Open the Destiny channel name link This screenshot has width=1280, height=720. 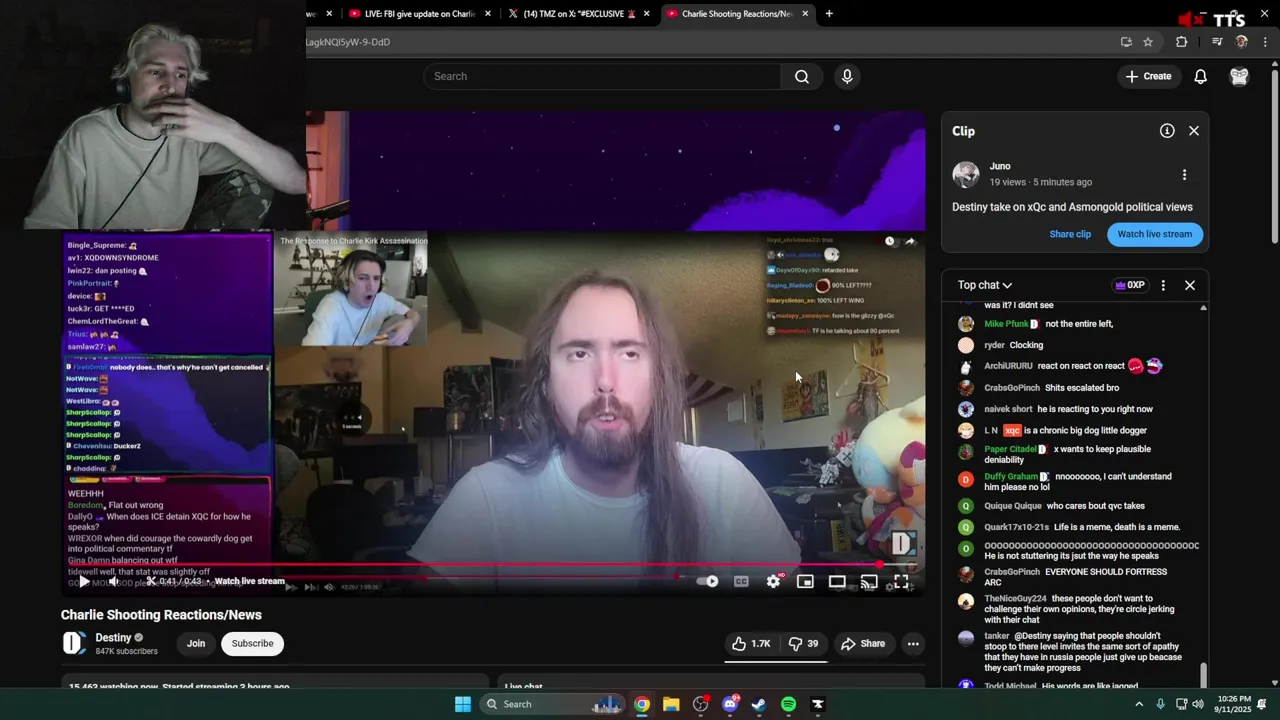[x=113, y=638]
